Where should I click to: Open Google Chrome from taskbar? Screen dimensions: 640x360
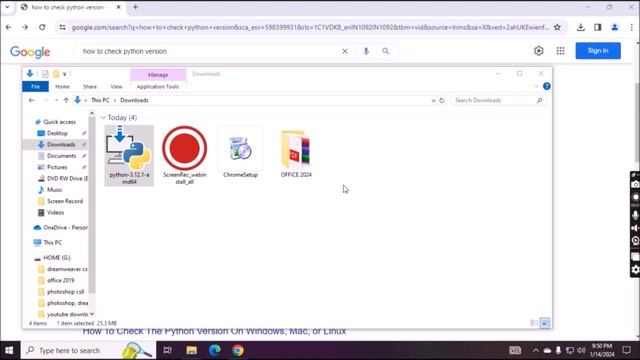tap(238, 350)
